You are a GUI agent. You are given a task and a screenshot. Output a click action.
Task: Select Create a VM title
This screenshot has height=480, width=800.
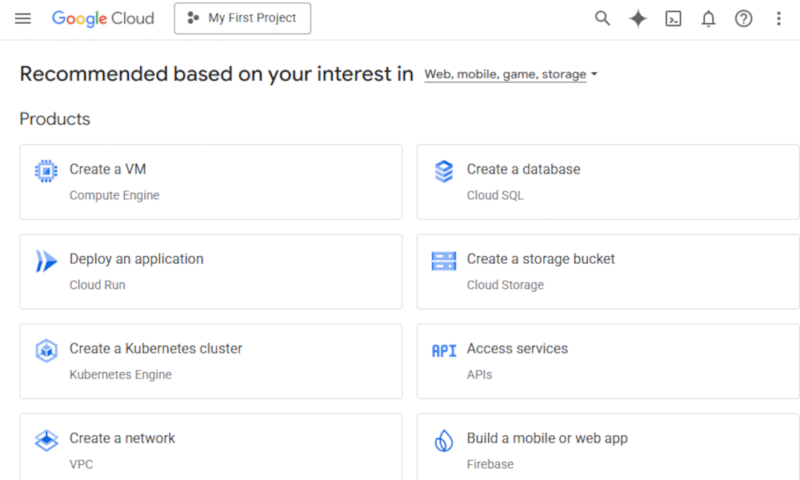[x=108, y=169]
